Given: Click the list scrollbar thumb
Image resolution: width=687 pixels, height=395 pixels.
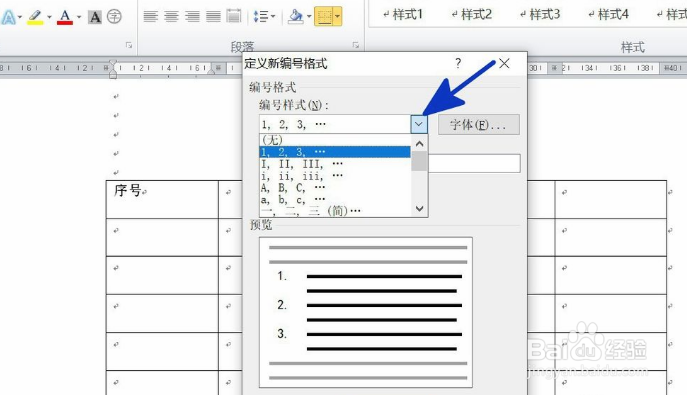Looking at the screenshot, I should 419,161.
